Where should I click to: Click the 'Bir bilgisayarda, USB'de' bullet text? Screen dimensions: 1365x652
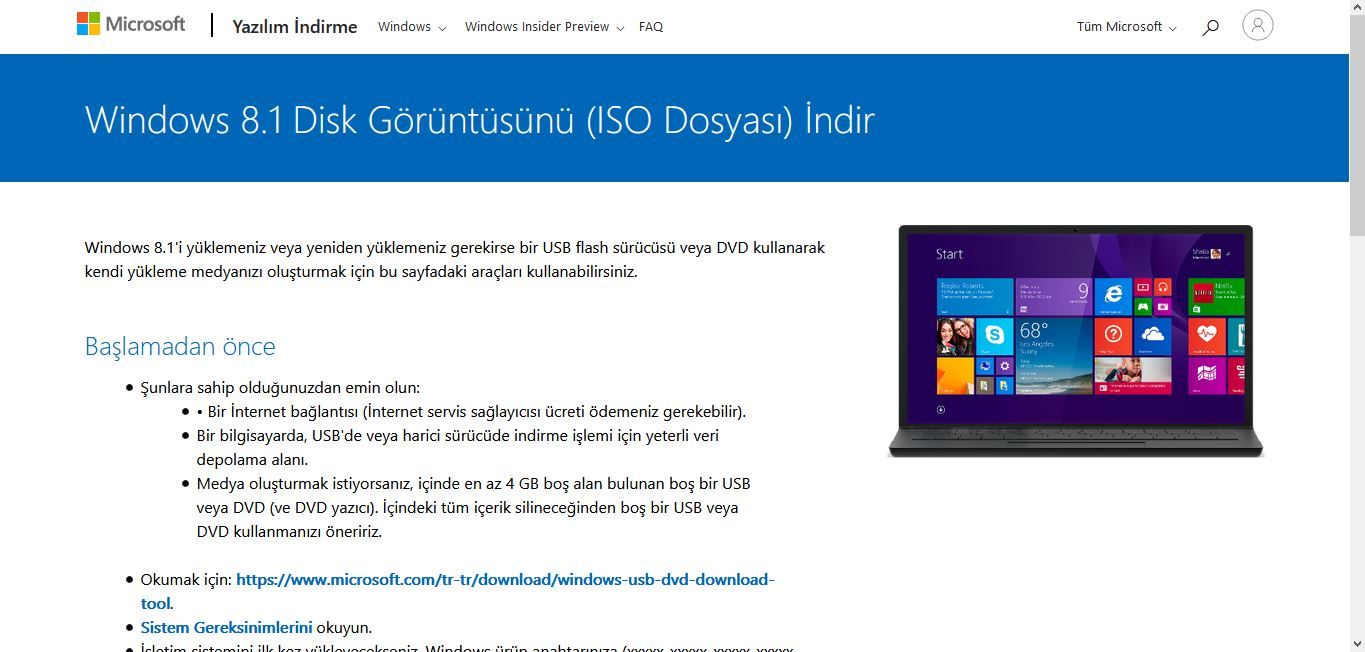[x=458, y=448]
